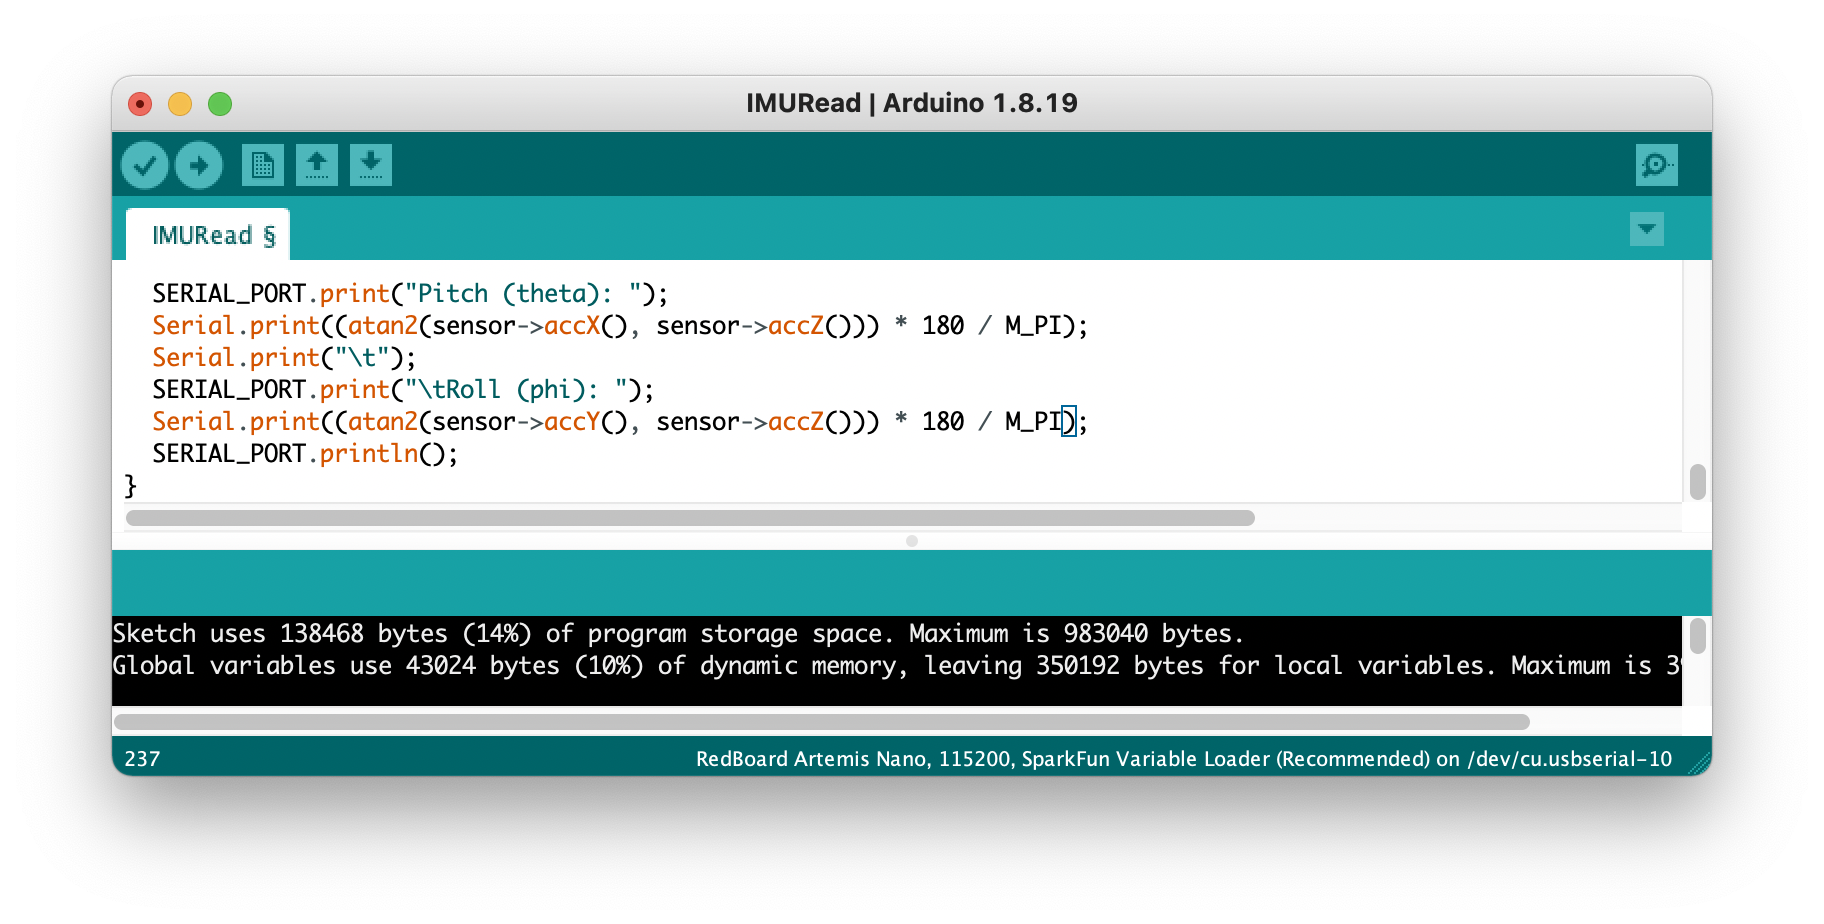
Task: Click the Serial.print("\t") line
Action: click(x=284, y=357)
